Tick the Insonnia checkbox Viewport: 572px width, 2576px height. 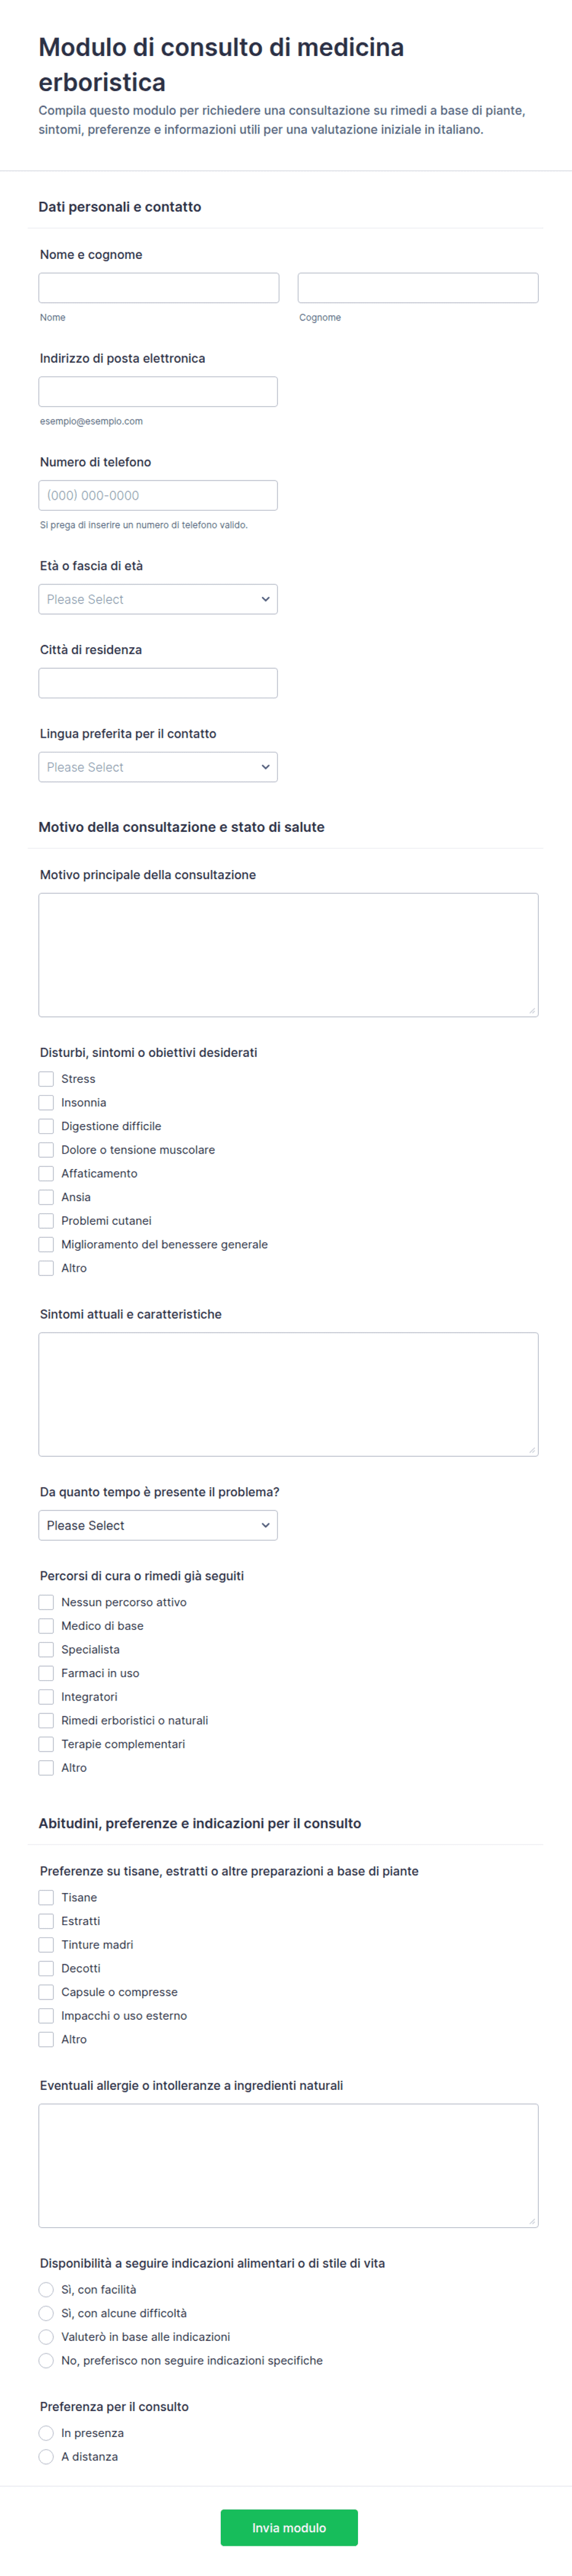pyautogui.click(x=46, y=1103)
